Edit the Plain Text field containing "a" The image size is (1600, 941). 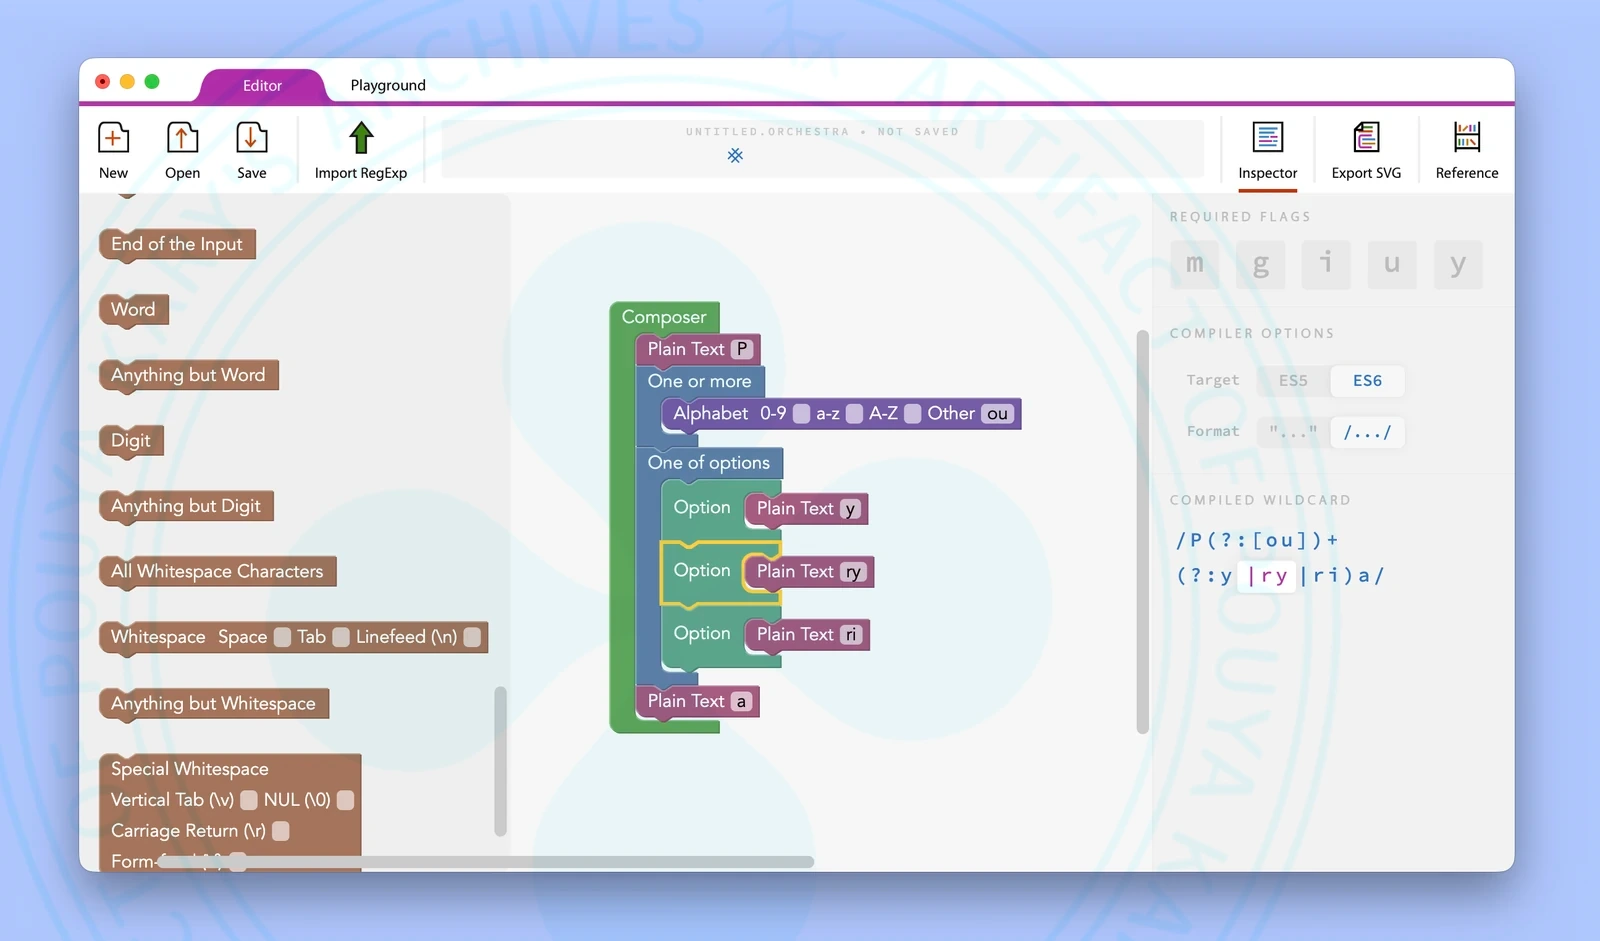click(741, 702)
